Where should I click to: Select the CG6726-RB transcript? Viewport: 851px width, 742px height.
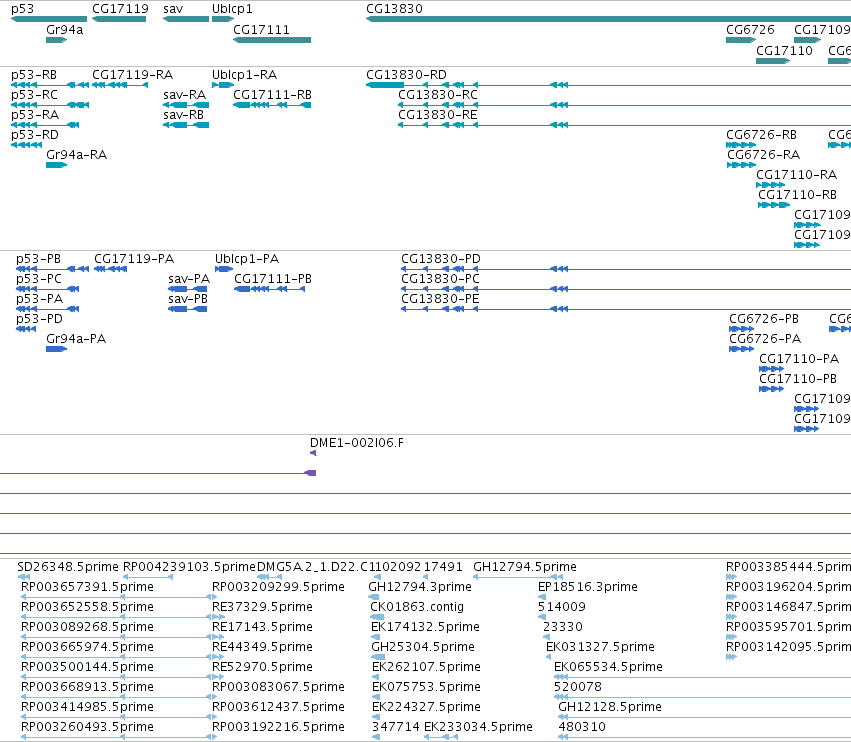tap(741, 145)
